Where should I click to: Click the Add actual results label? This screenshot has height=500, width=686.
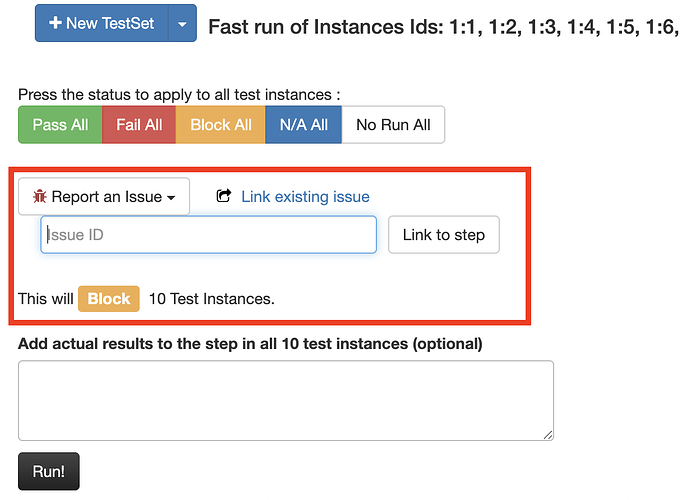pyautogui.click(x=250, y=344)
